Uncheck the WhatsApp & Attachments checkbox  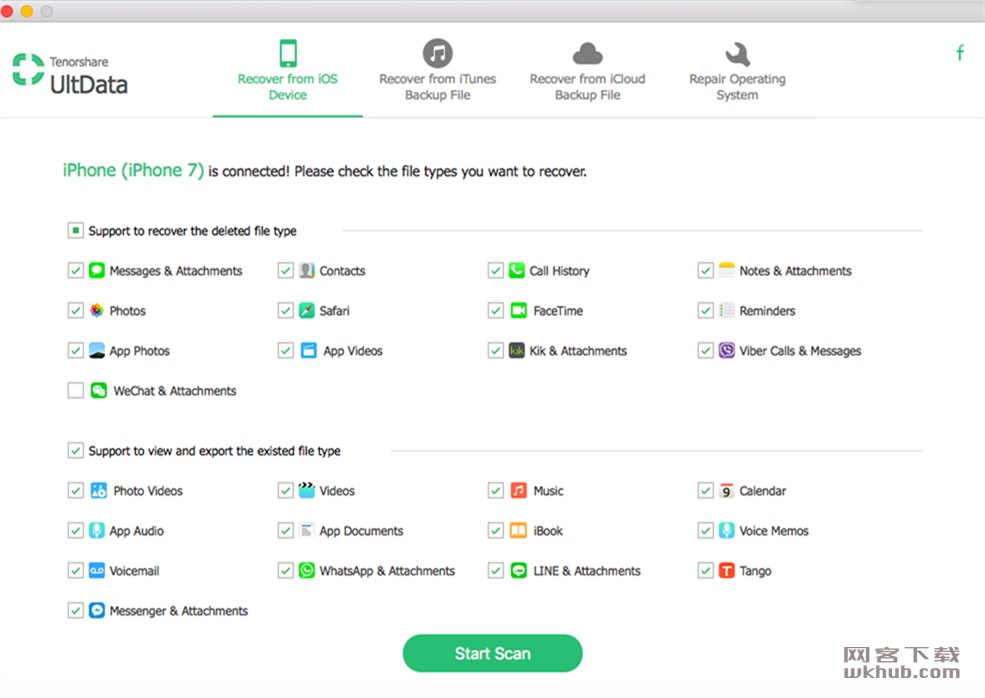(x=285, y=570)
